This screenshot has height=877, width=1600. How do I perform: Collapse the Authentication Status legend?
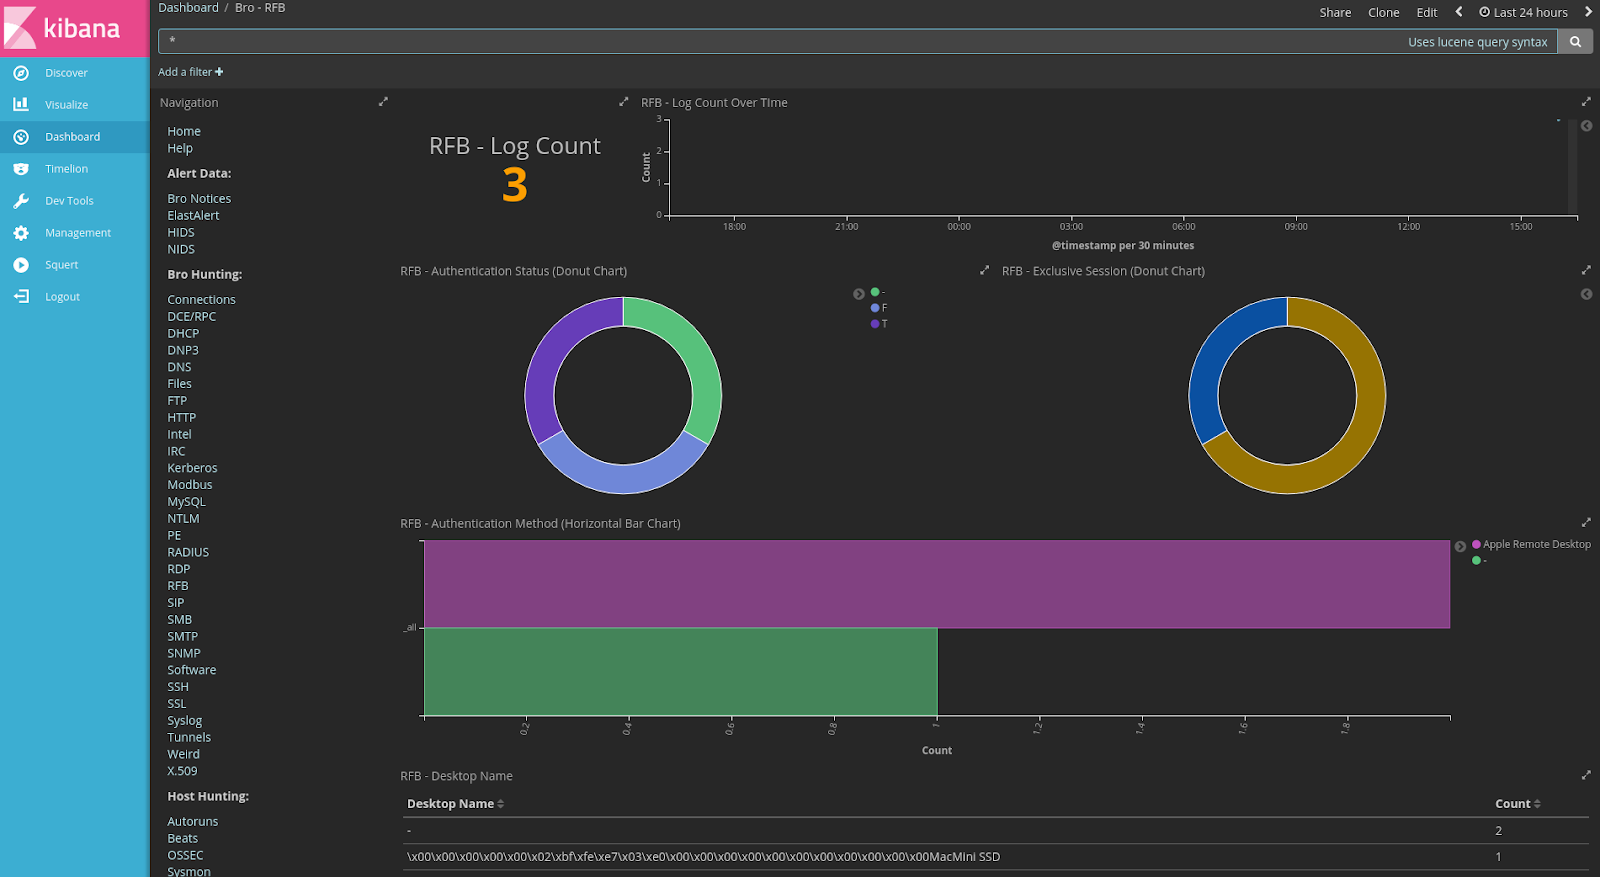click(858, 294)
